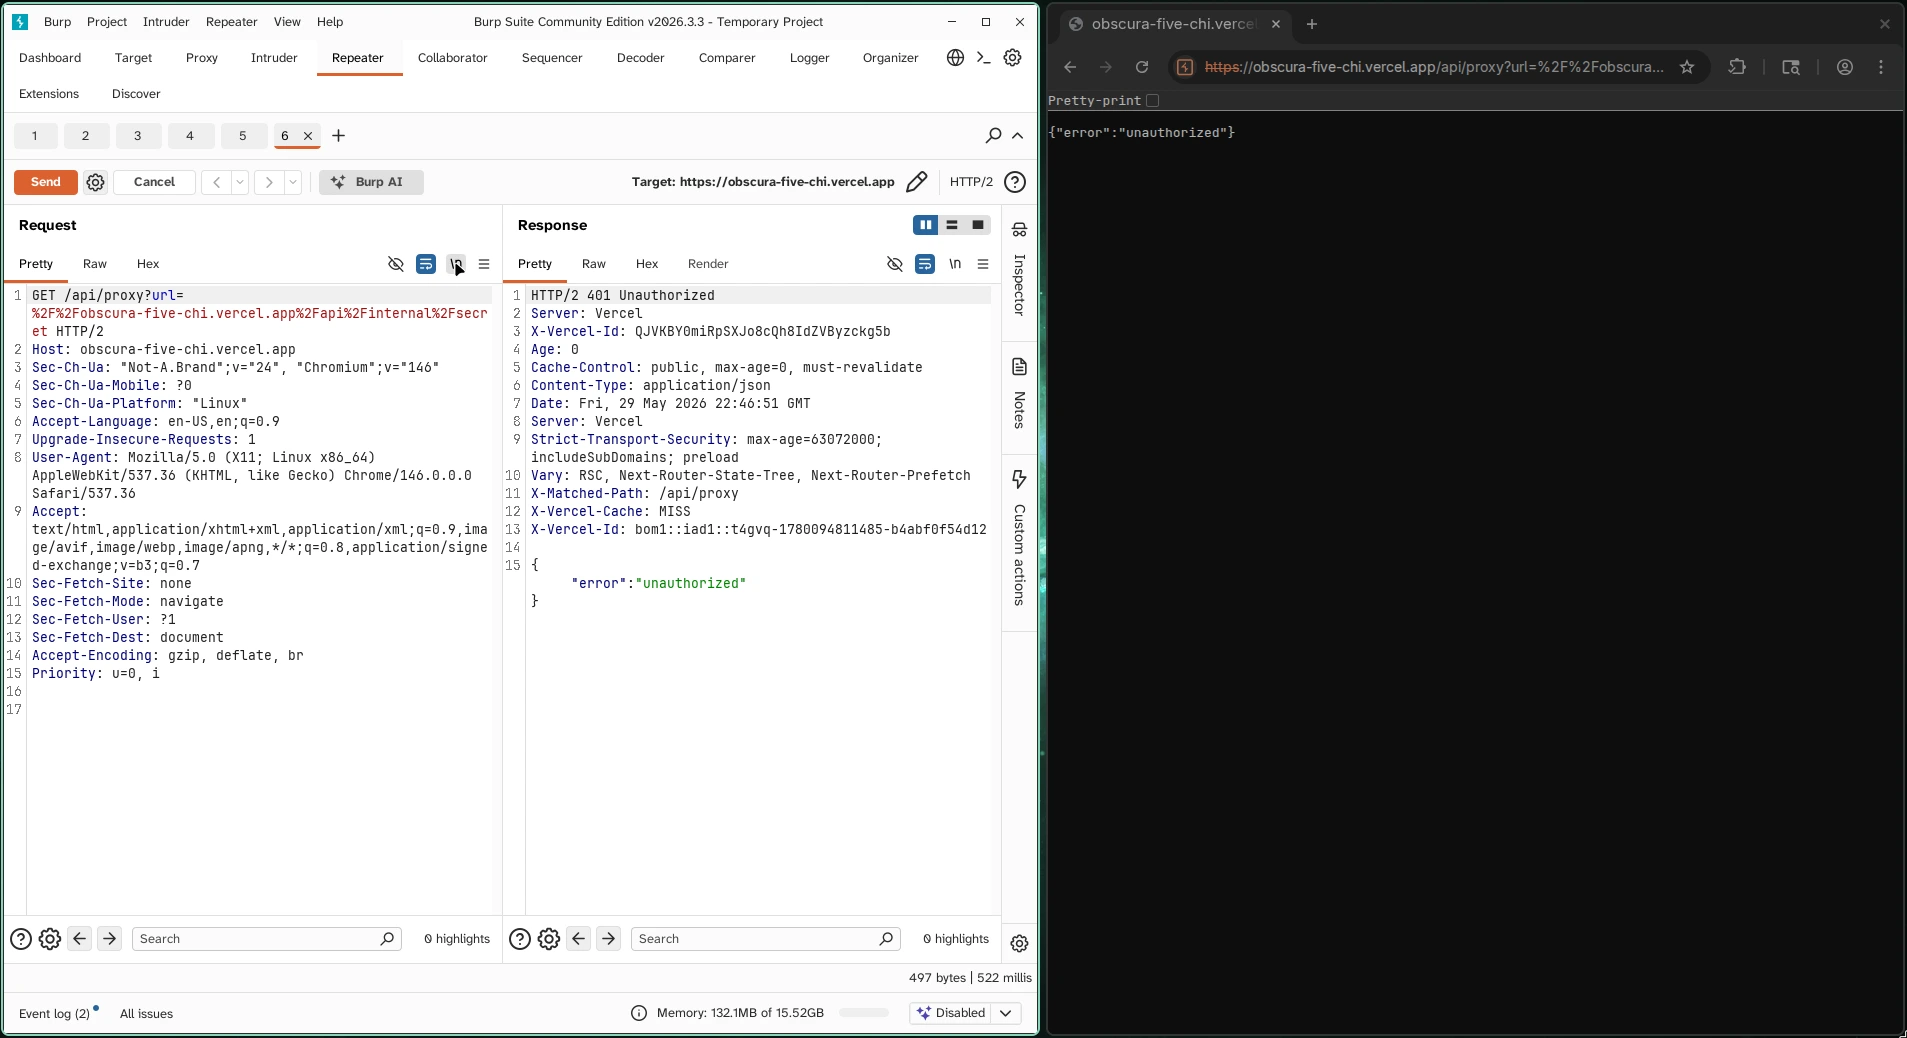
Task: Click the Burp AI button
Action: point(371,182)
